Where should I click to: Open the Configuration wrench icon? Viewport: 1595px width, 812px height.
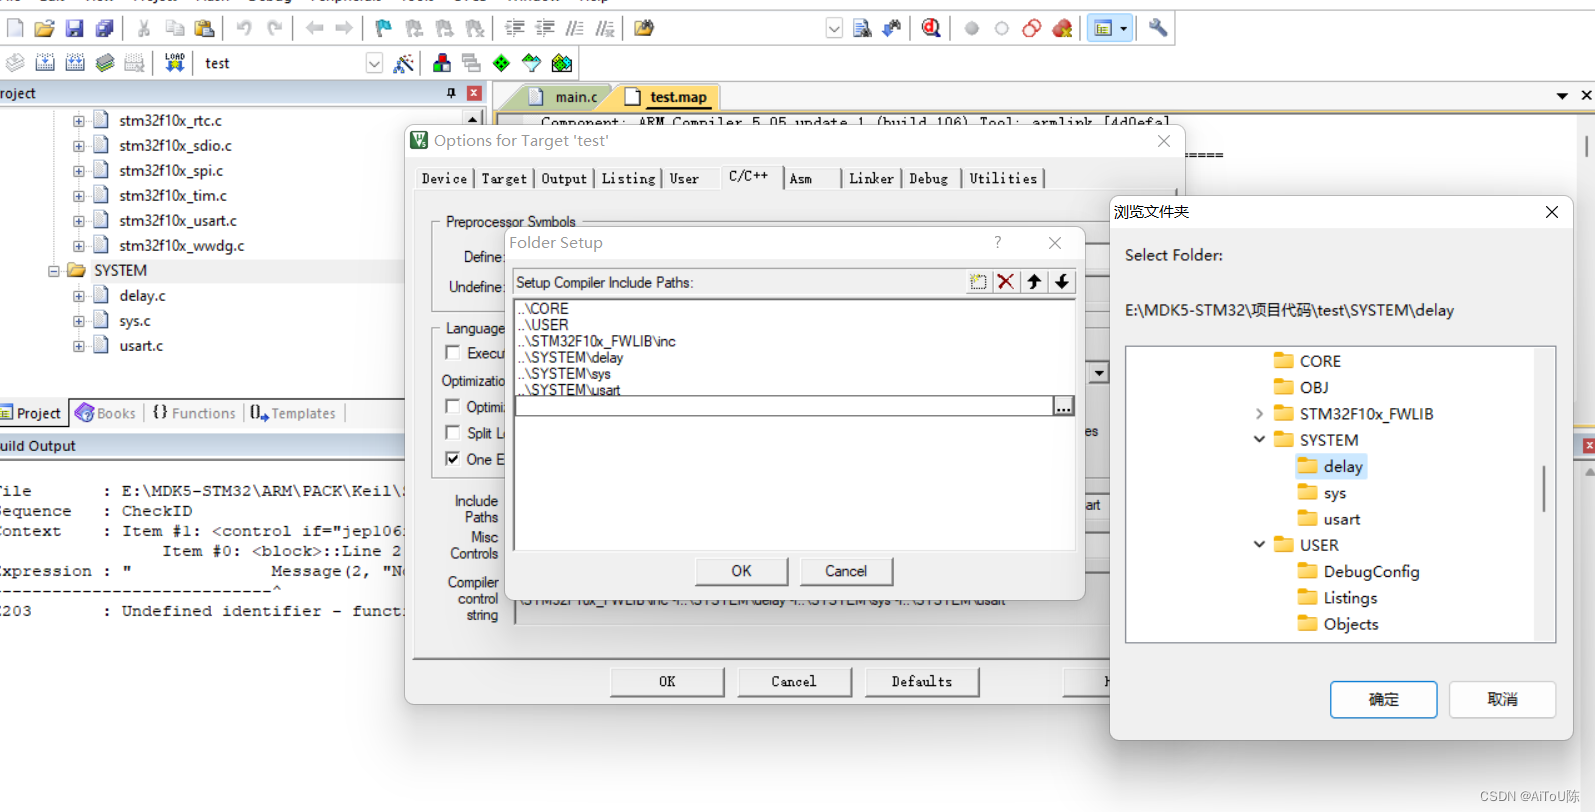click(x=1158, y=29)
